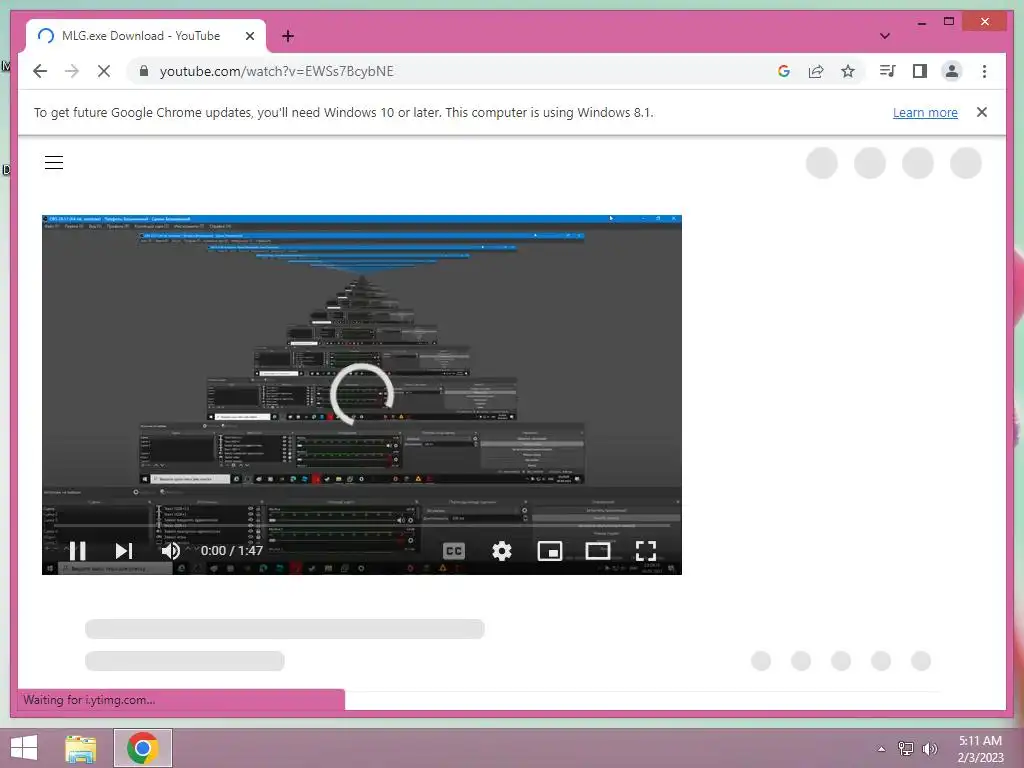This screenshot has height=768, width=1024.
Task: Select the MLG.exe Download - YouTube tab
Action: (x=140, y=36)
